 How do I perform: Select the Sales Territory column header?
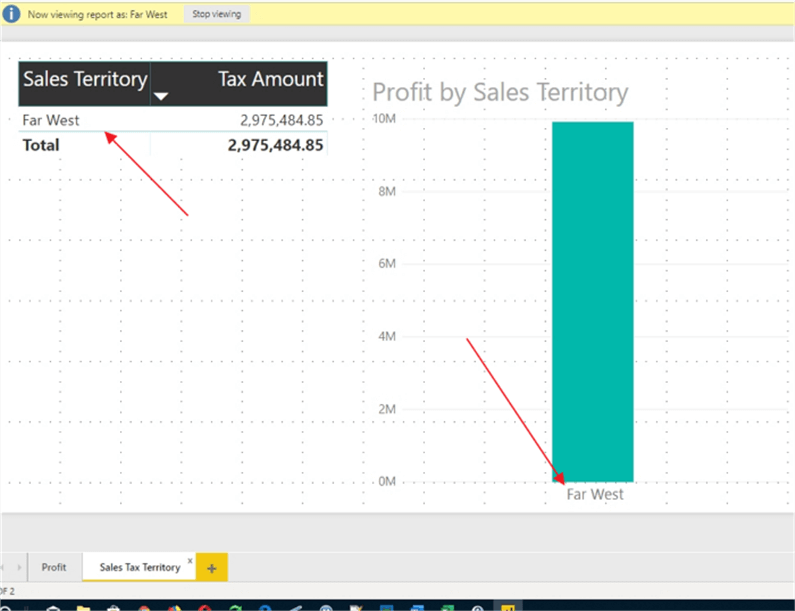(x=85, y=80)
